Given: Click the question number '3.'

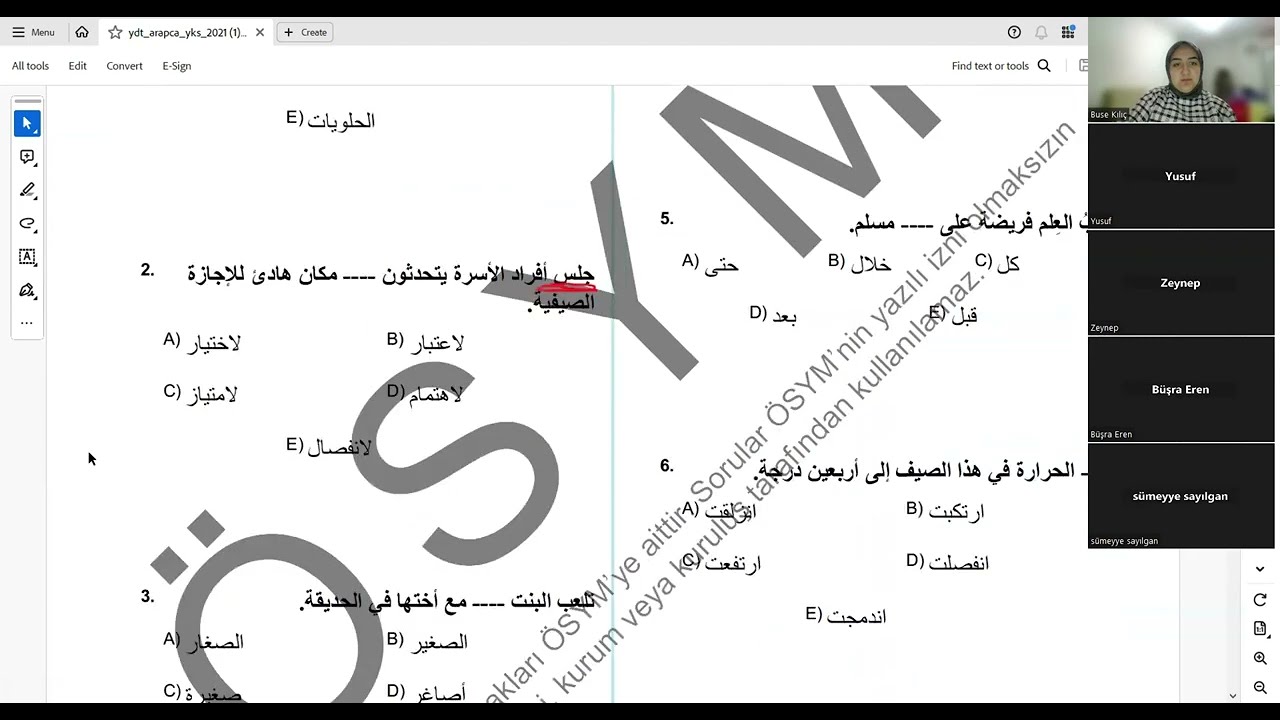Looking at the screenshot, I should pos(148,597).
